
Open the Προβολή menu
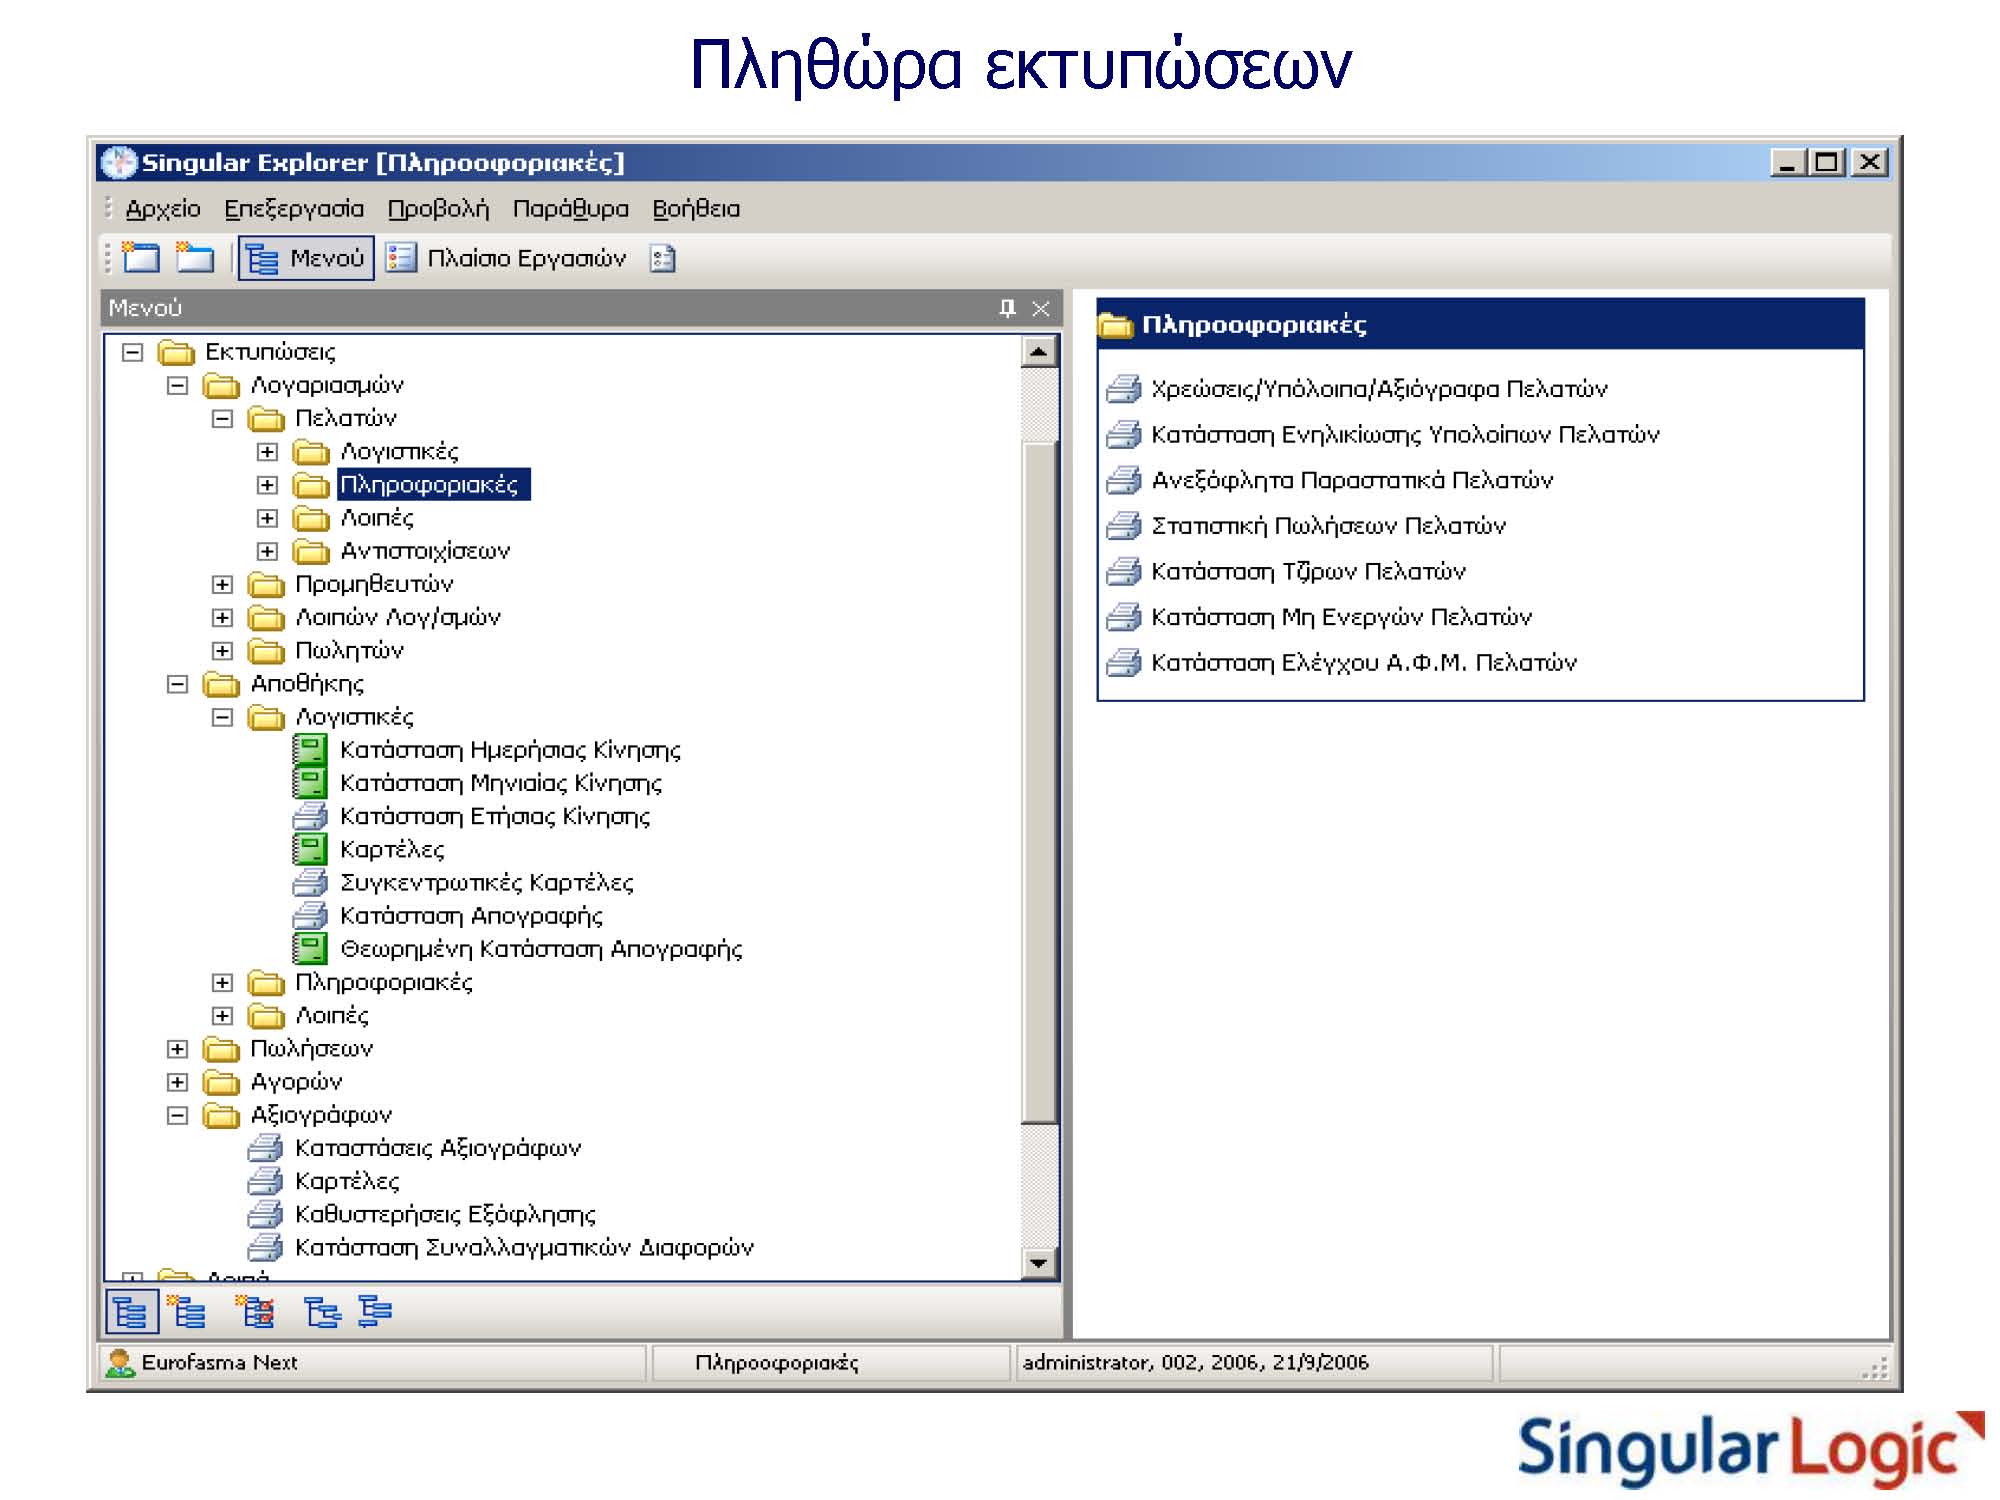[438, 209]
